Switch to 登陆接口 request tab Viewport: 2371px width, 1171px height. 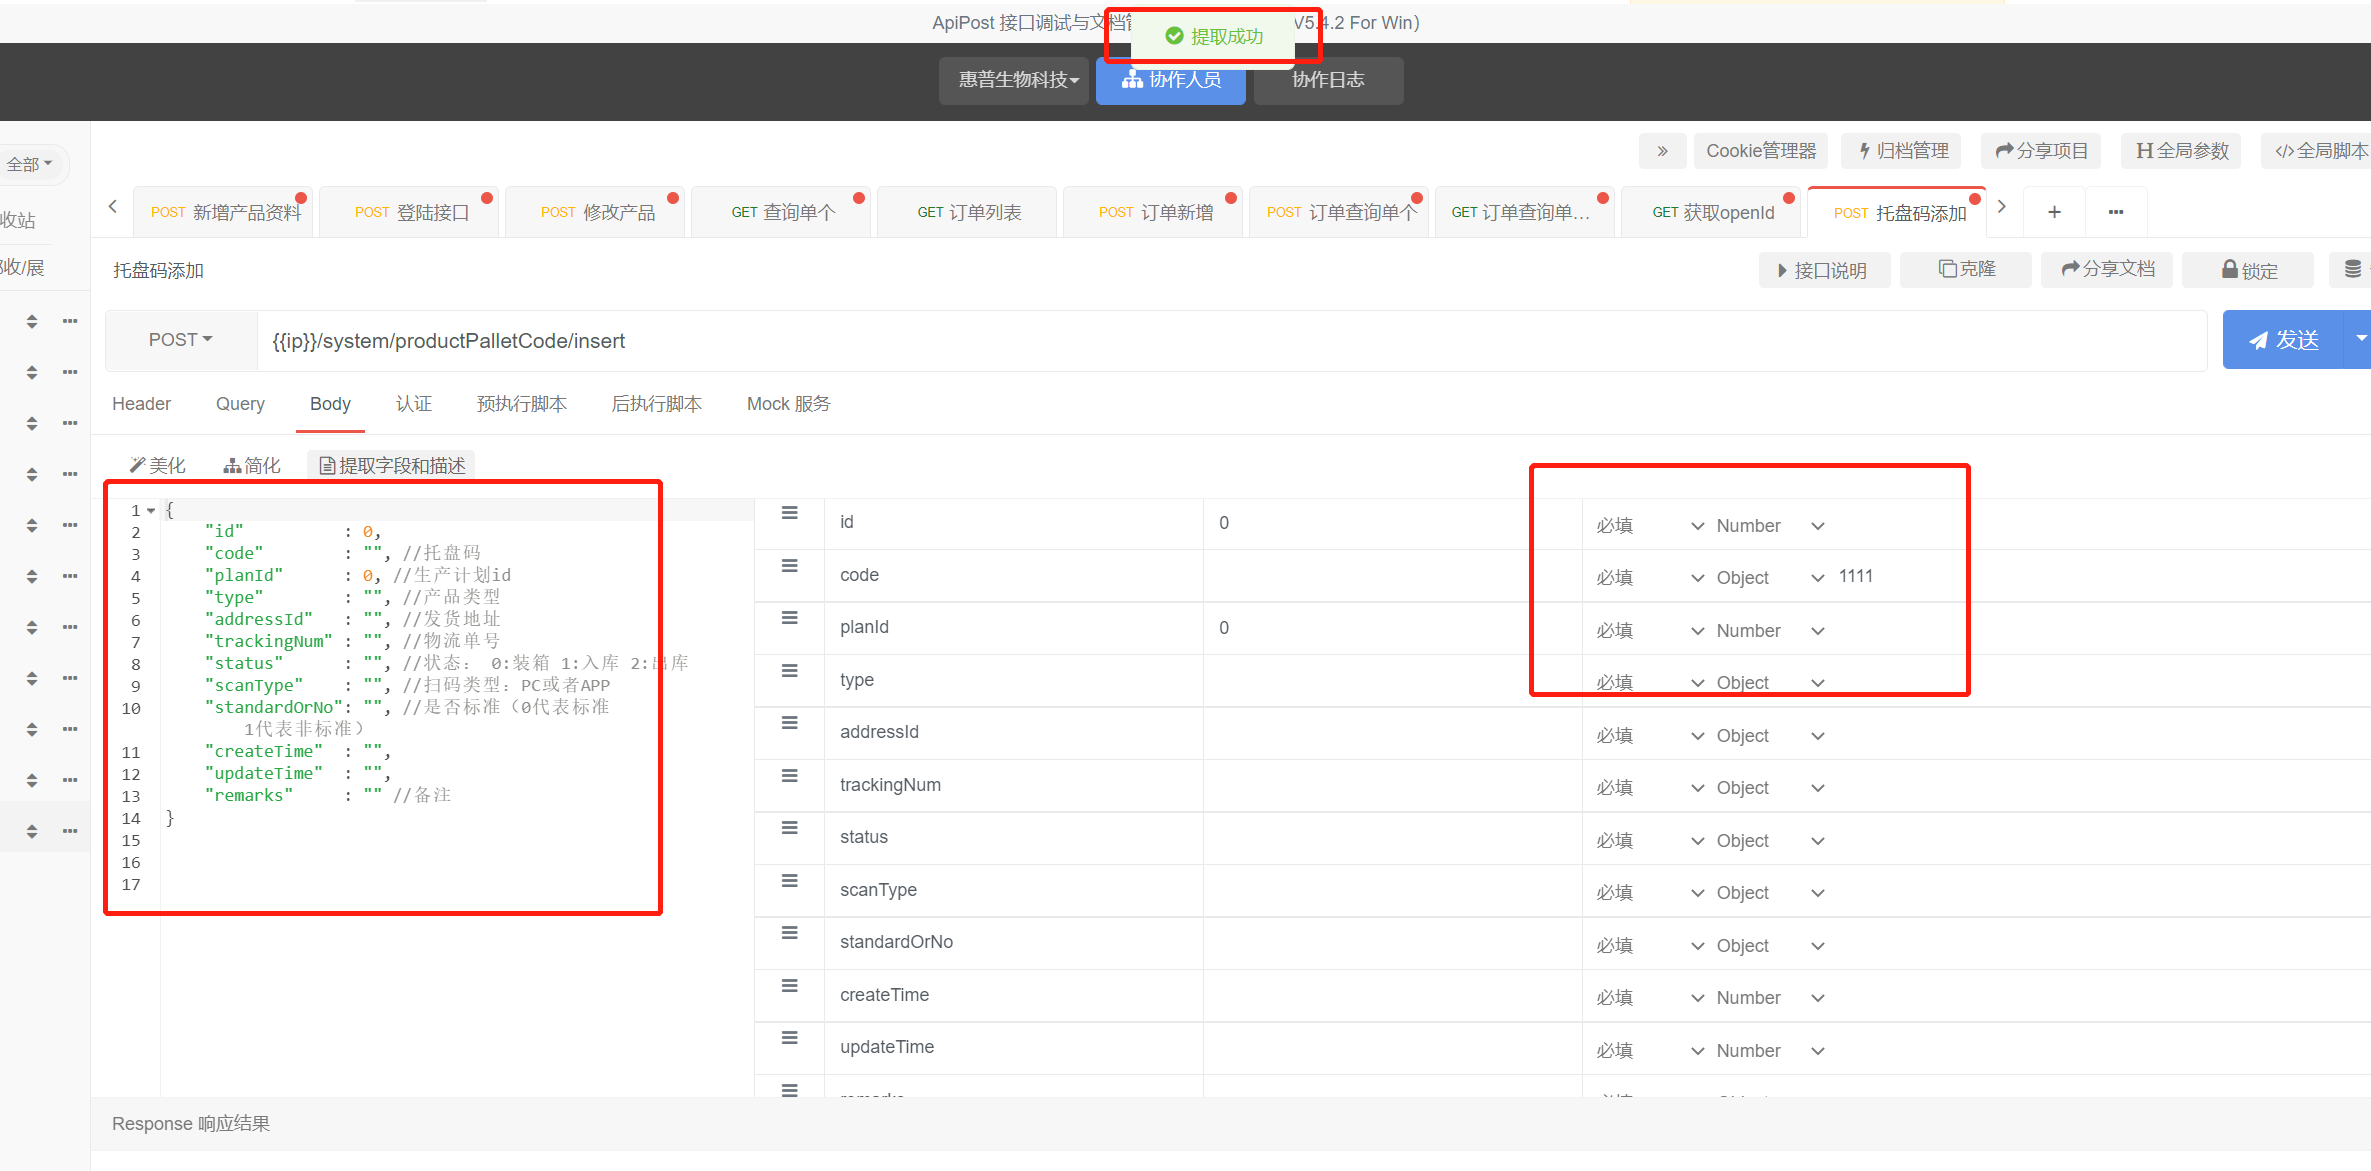pos(411,212)
